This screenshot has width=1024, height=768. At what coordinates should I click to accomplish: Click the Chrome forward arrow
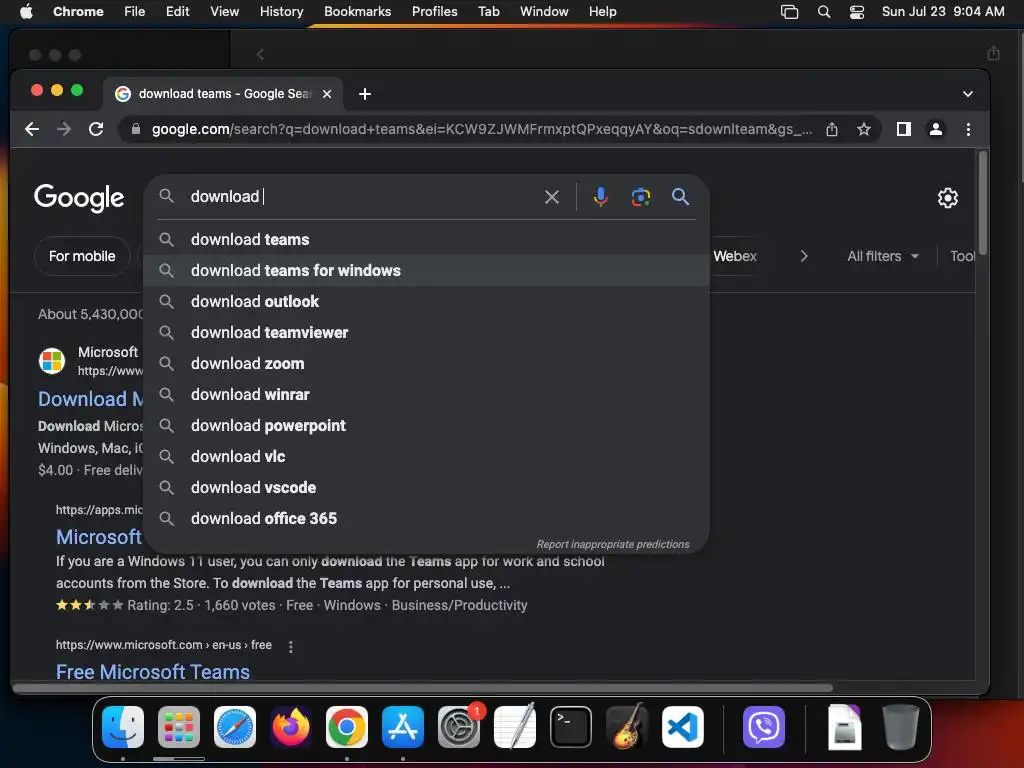pyautogui.click(x=64, y=129)
